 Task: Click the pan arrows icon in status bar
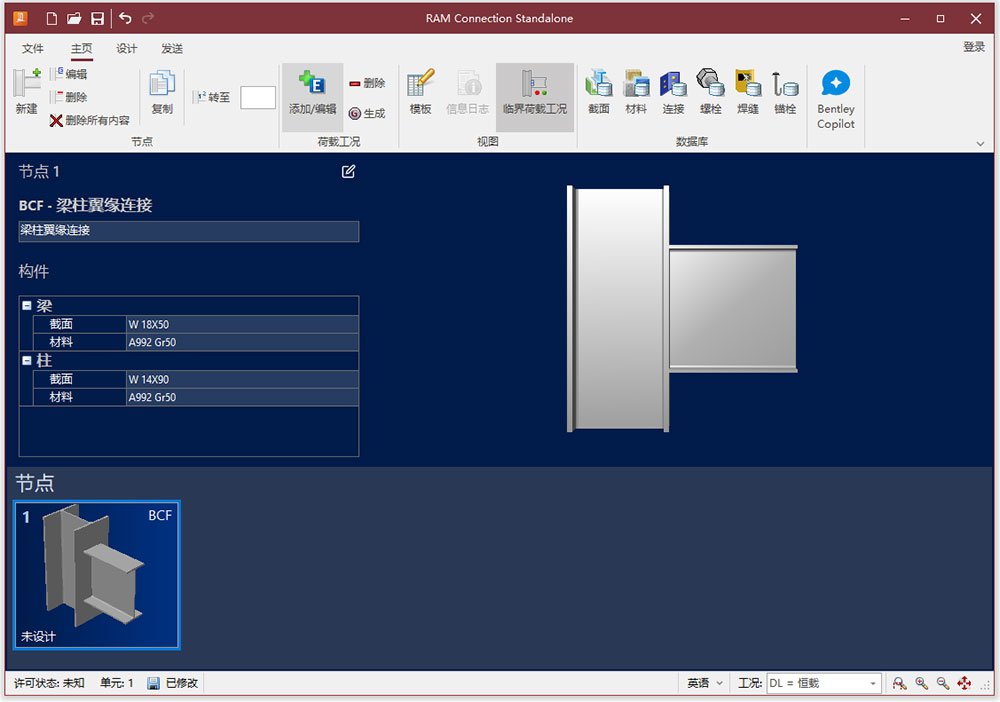click(964, 684)
